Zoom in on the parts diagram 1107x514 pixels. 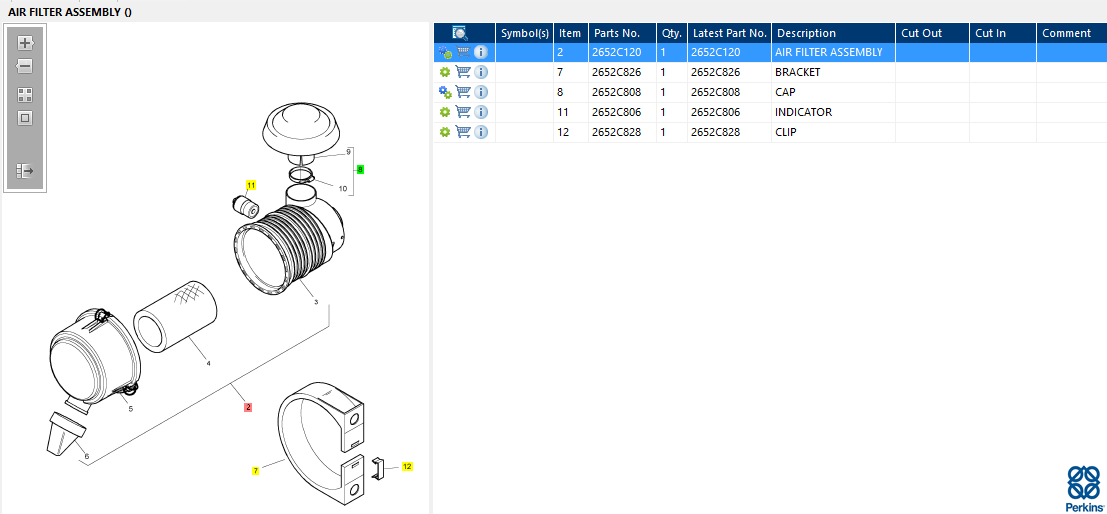coord(25,43)
